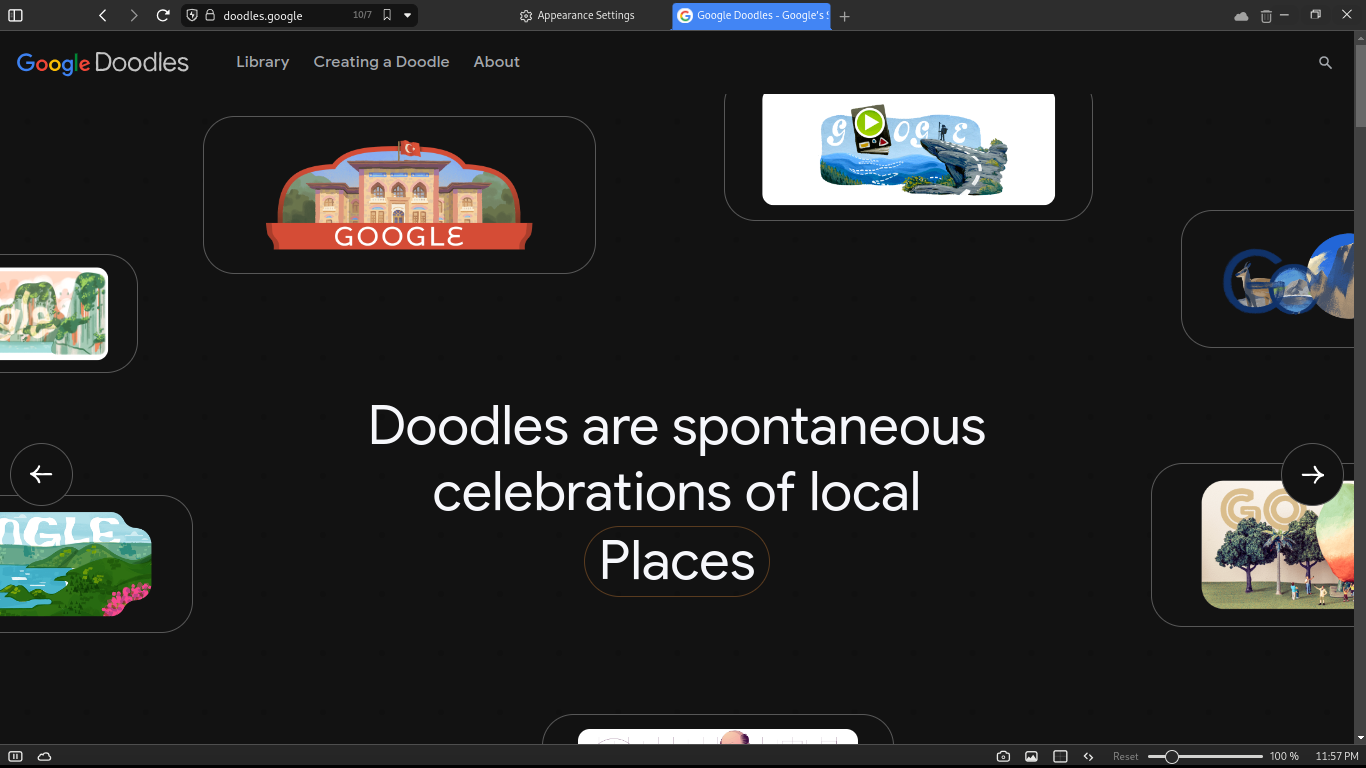Toggle the side panel button in title bar
The height and width of the screenshot is (768, 1366).
[15, 15]
